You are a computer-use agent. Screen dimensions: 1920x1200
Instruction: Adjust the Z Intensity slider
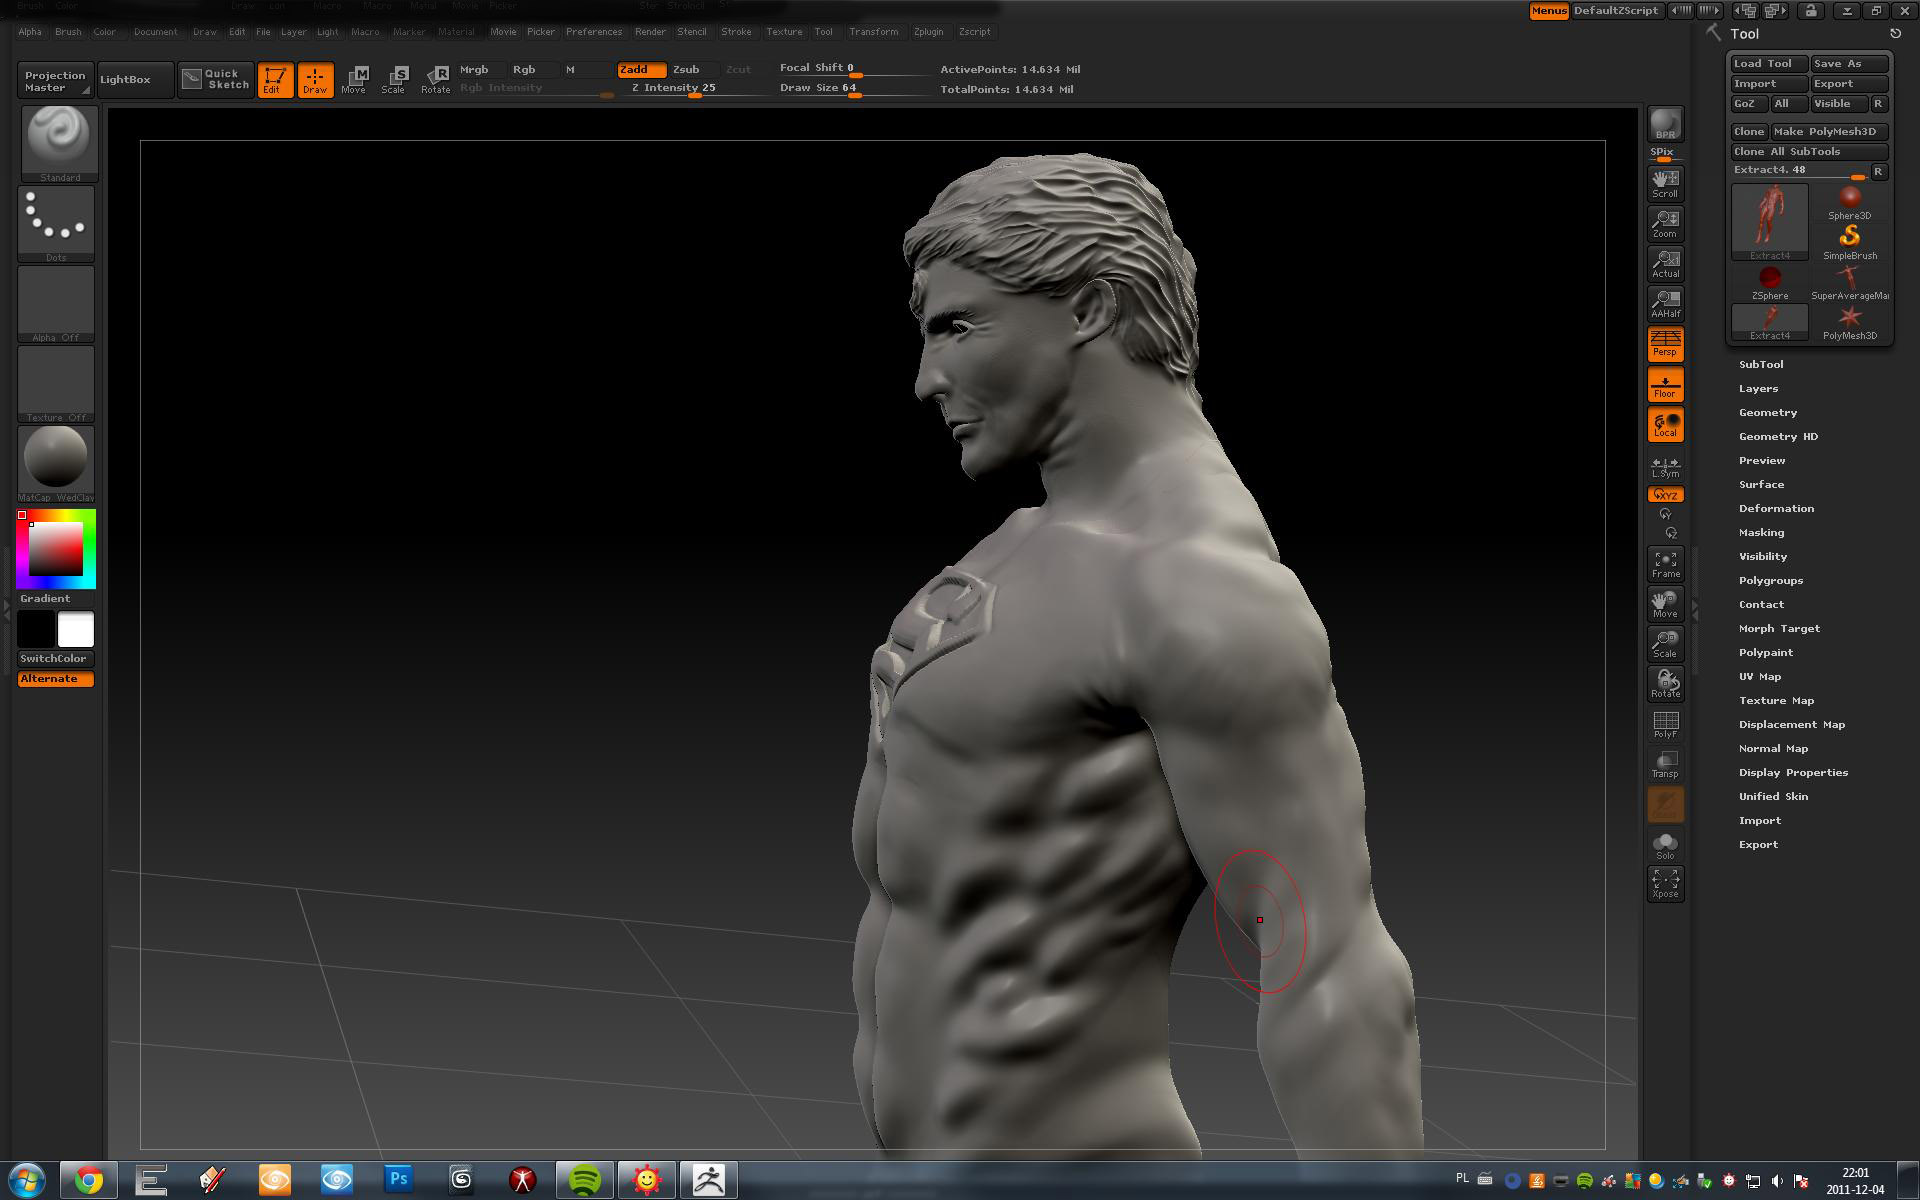click(693, 89)
